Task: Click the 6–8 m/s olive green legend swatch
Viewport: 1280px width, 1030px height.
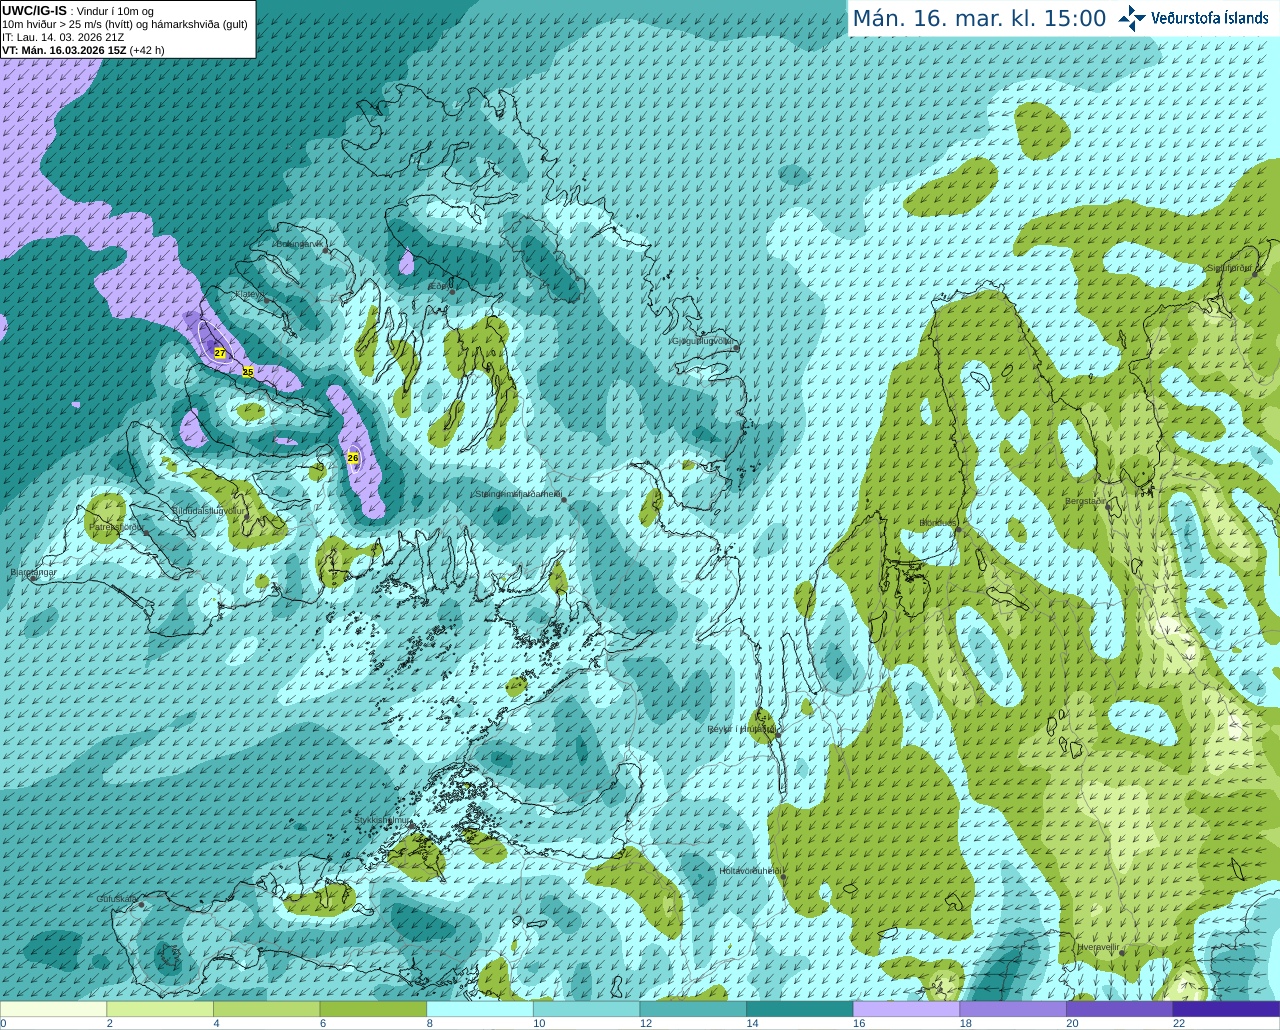Action: click(x=373, y=1009)
